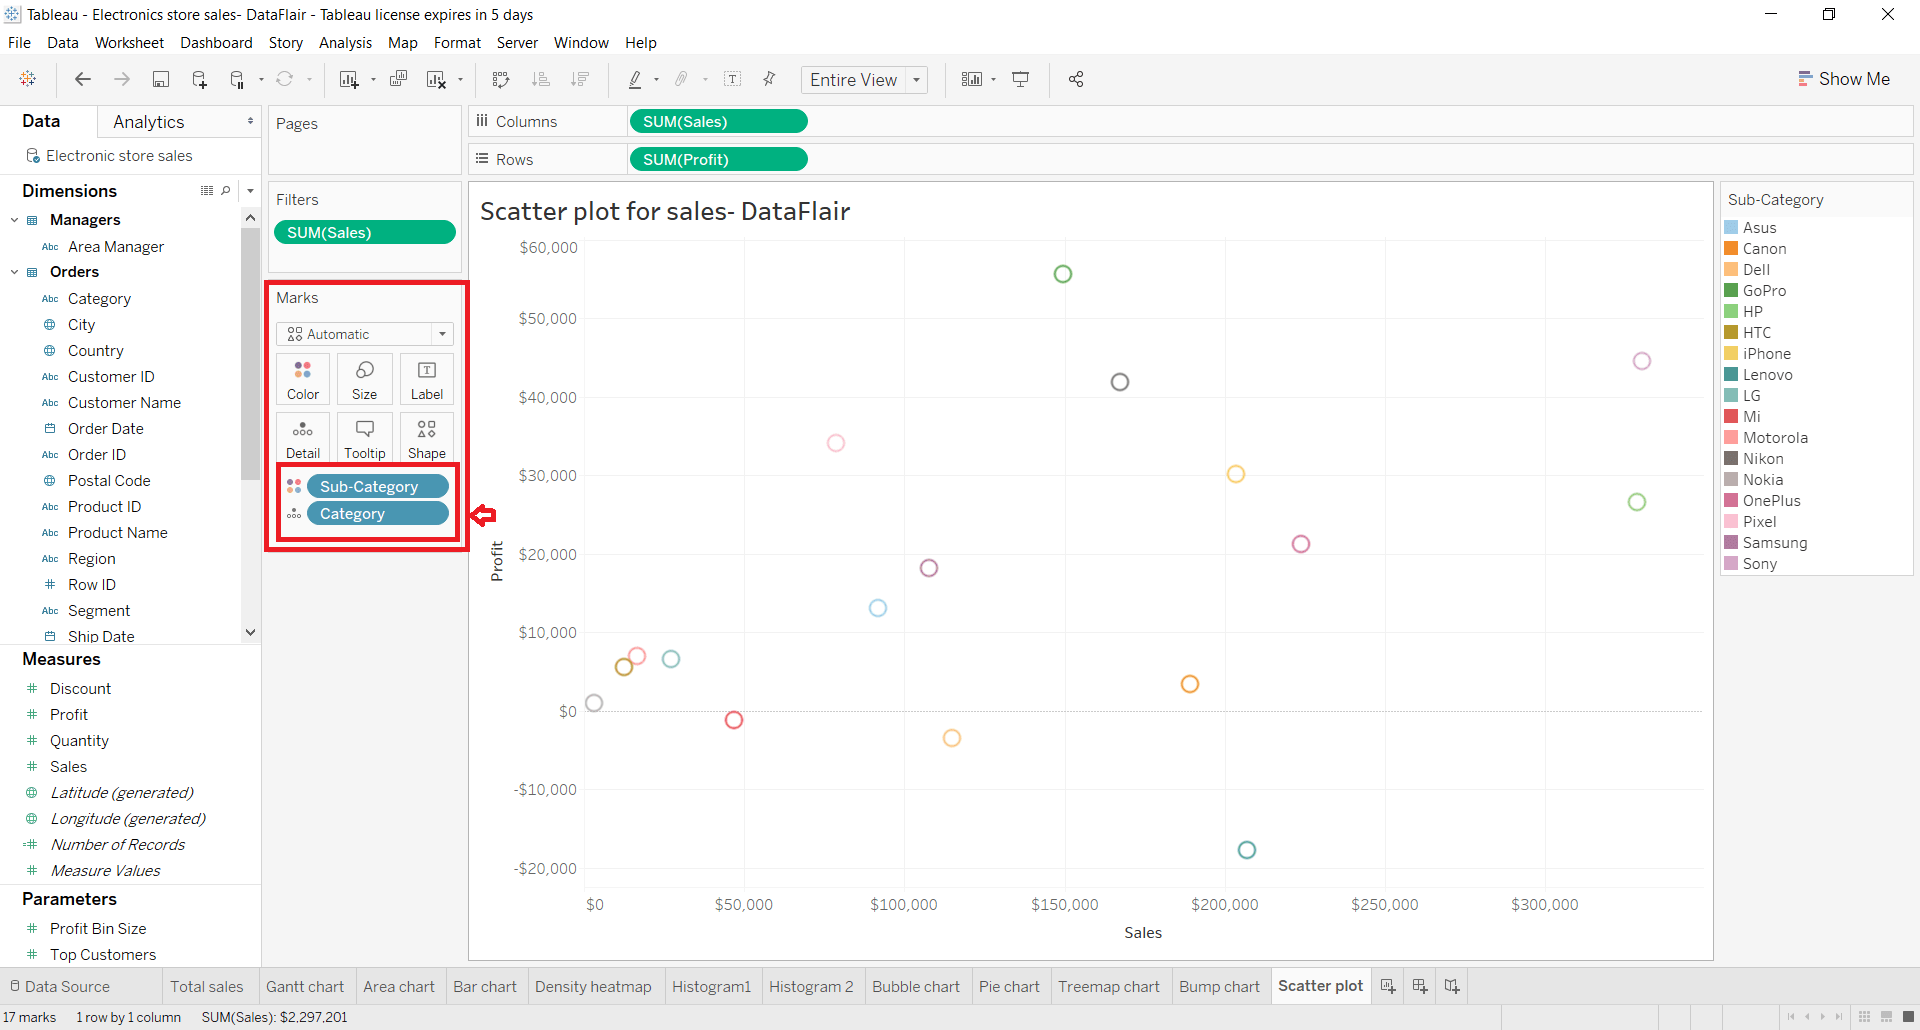
Task: Open the Shape card in the Marks panel
Action: [x=426, y=437]
